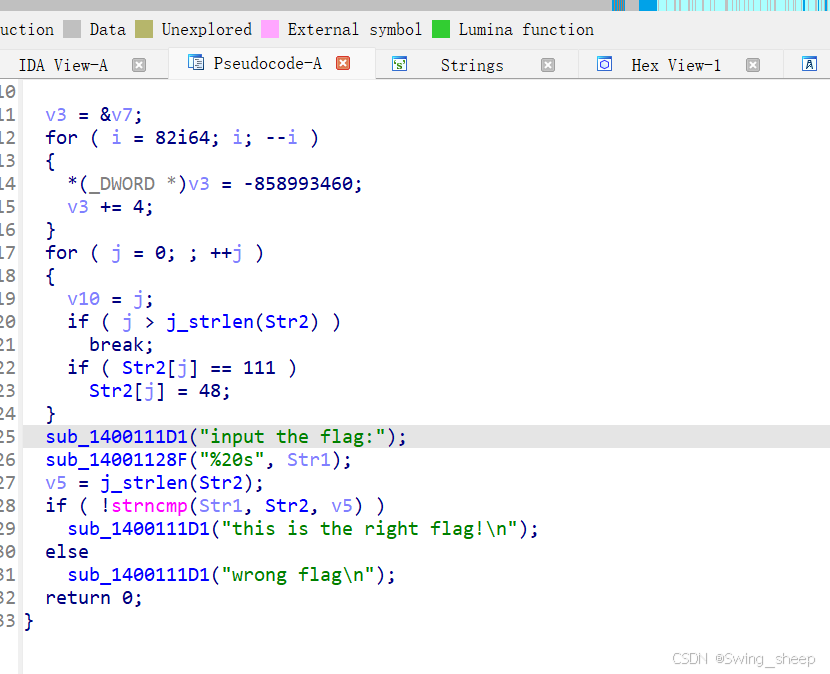Click sub_1400111D1 on the right flag line
This screenshot has height=674, width=830.
click(x=139, y=529)
